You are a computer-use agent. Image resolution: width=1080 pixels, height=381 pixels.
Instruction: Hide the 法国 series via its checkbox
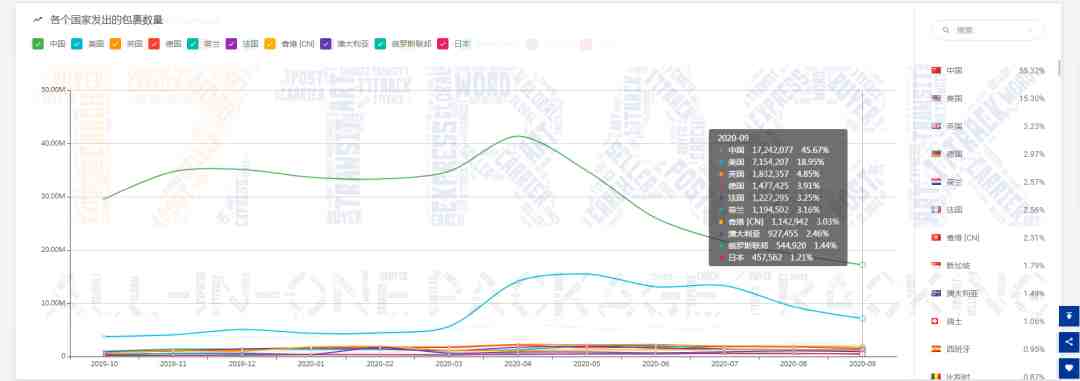pos(231,43)
